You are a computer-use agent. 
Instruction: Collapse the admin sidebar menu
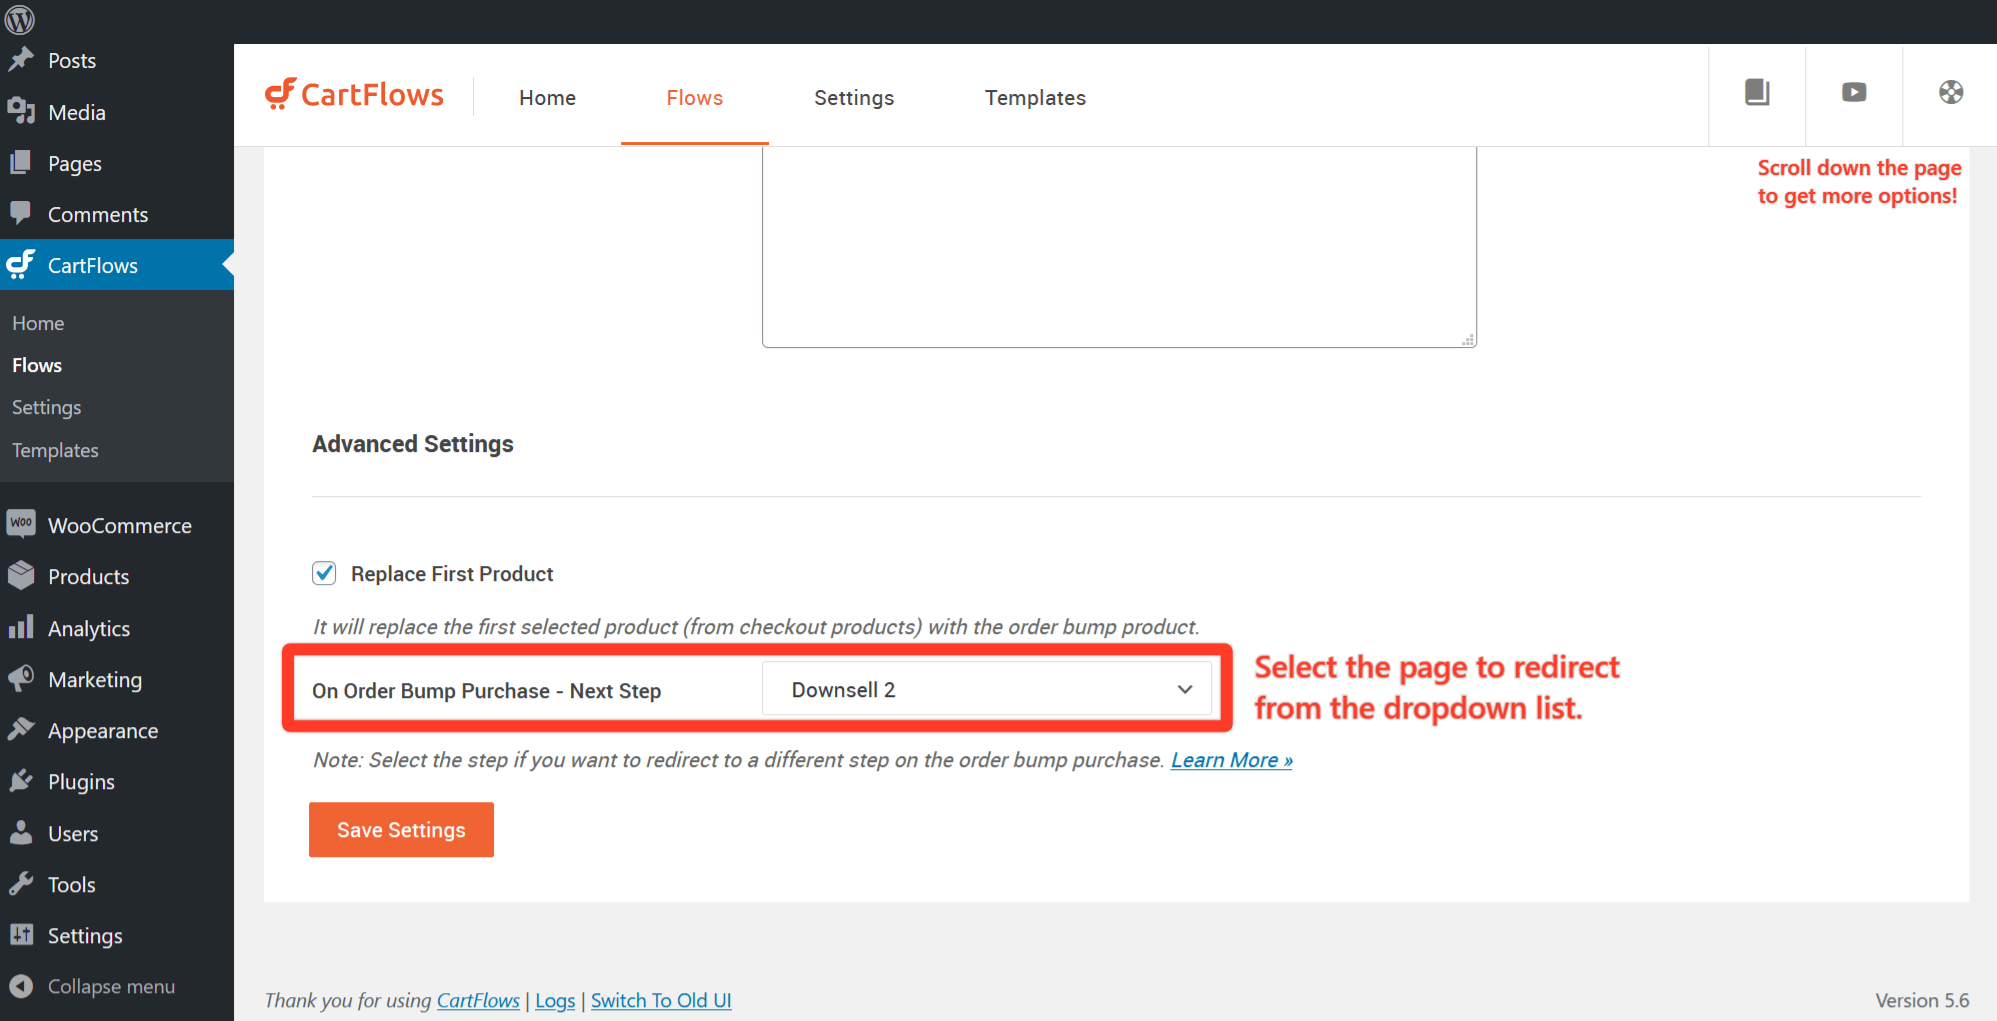[x=110, y=987]
